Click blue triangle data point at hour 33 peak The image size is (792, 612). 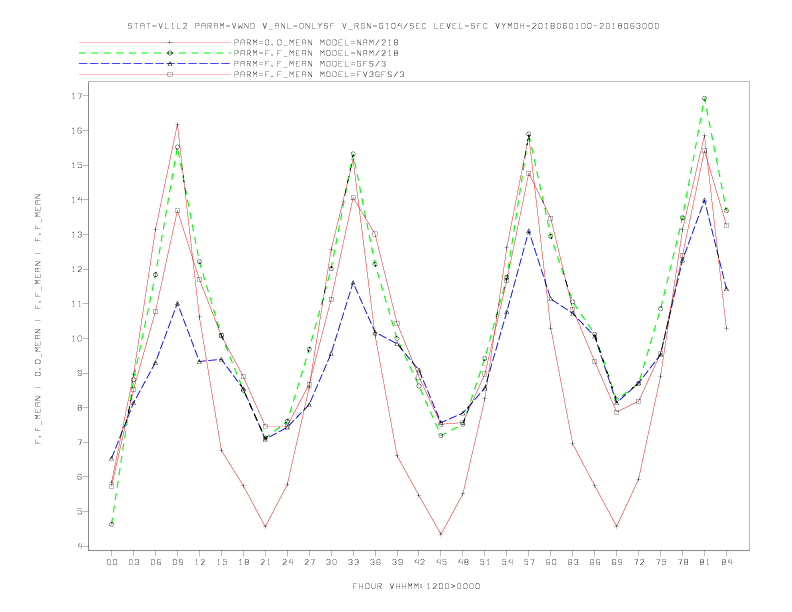(x=353, y=283)
